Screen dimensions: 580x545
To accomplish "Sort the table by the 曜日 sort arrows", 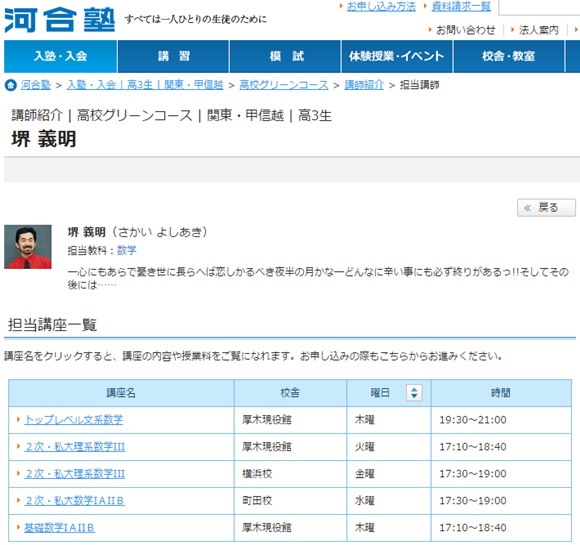I will [x=414, y=393].
